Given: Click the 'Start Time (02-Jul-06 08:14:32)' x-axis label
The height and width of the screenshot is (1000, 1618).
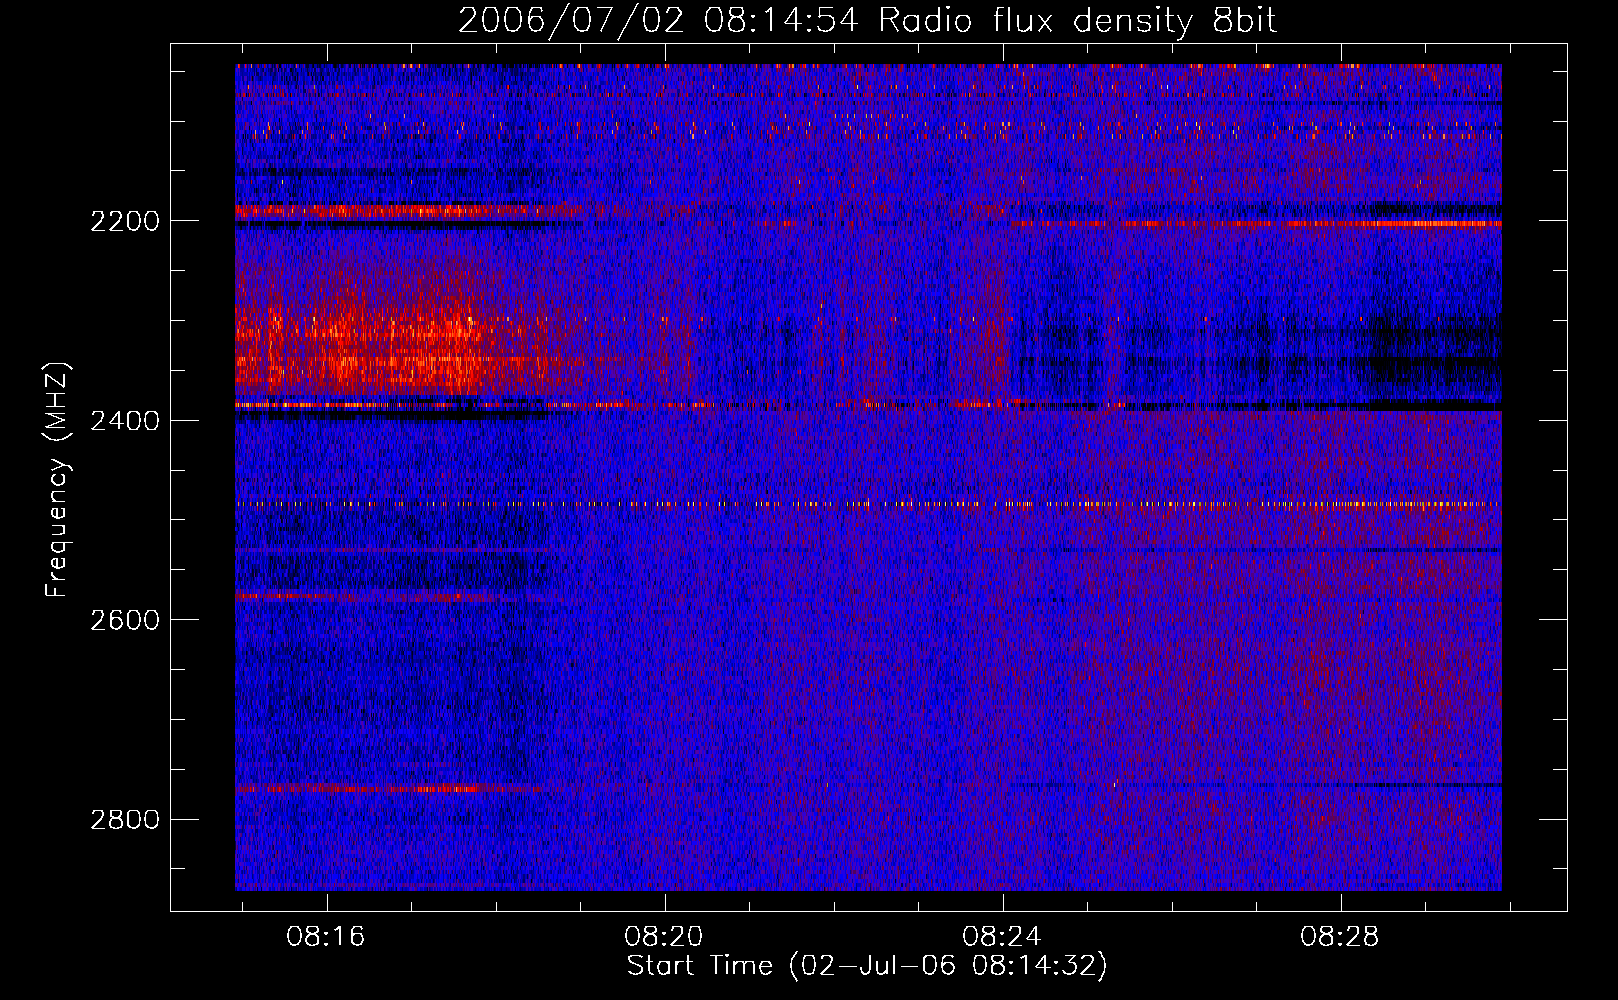Looking at the screenshot, I should [x=867, y=966].
